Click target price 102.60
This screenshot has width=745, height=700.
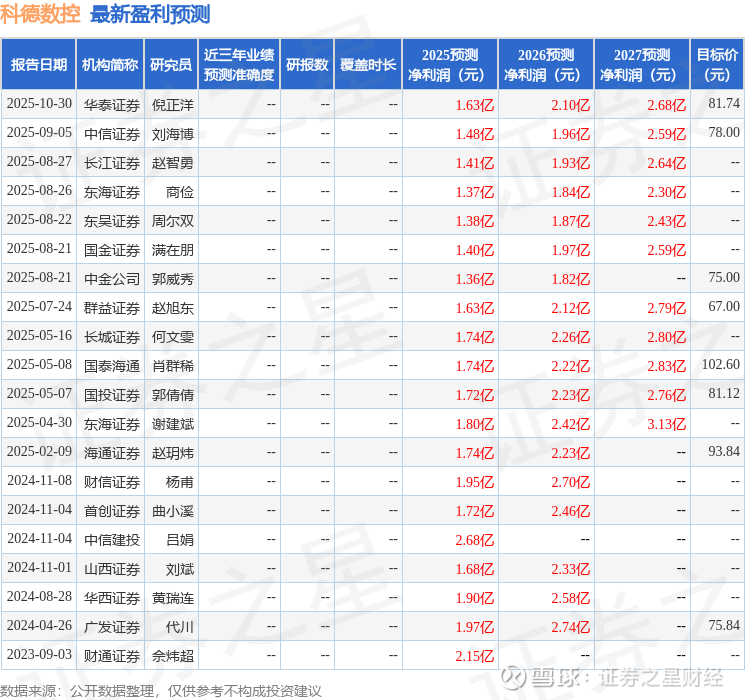pos(721,364)
